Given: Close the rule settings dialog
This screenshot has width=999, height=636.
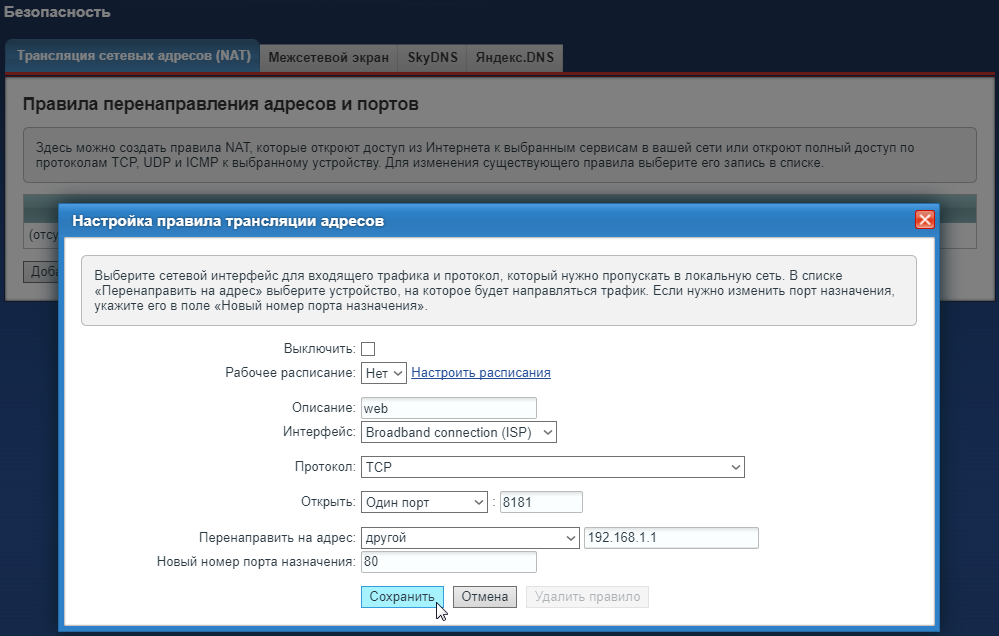Looking at the screenshot, I should click(x=924, y=219).
